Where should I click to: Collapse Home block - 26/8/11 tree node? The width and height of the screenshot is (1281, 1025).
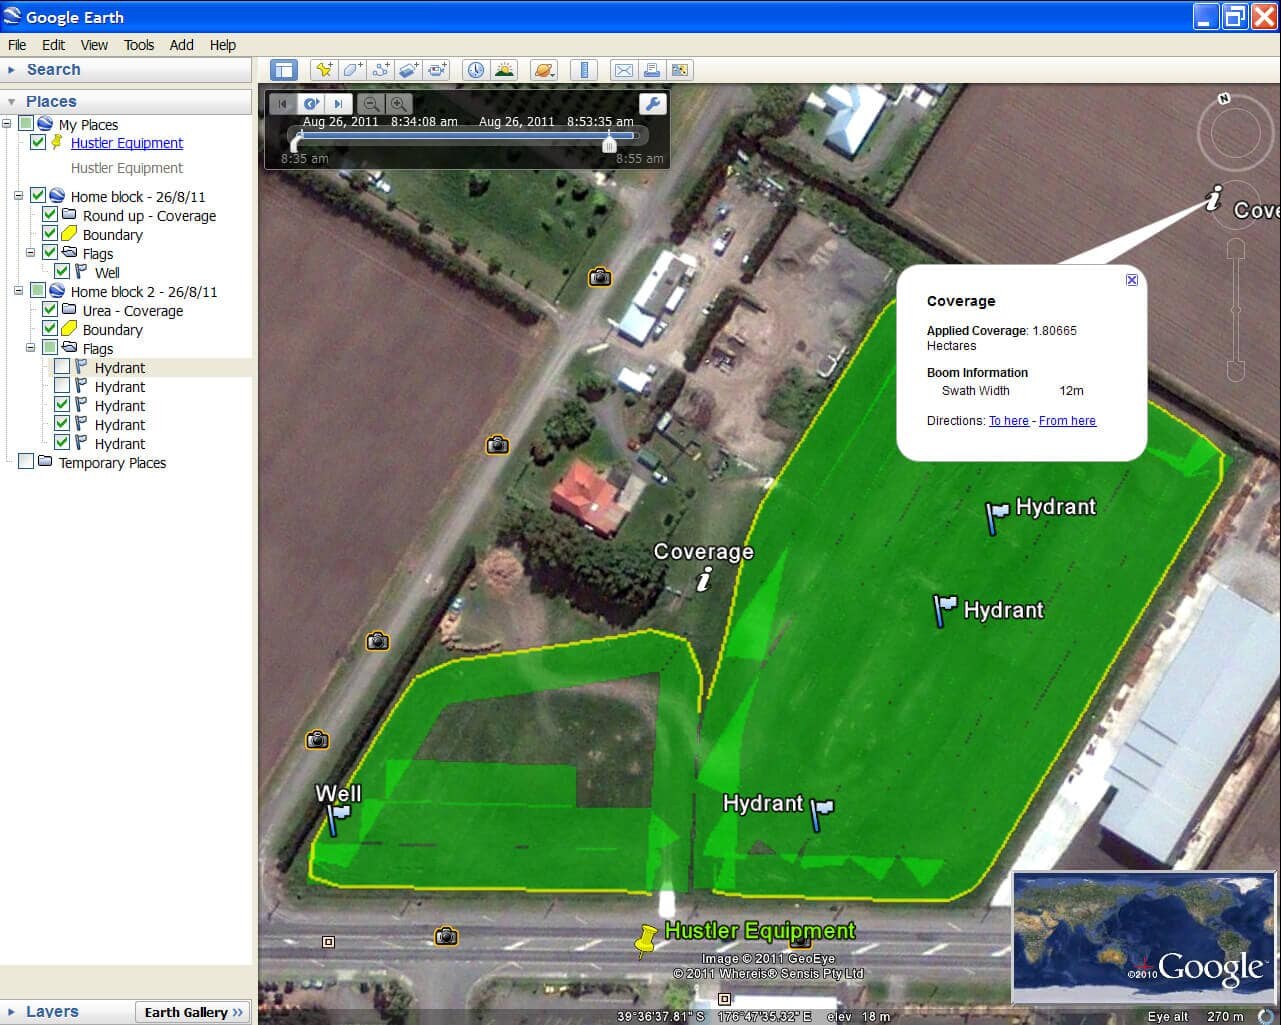pos(19,196)
